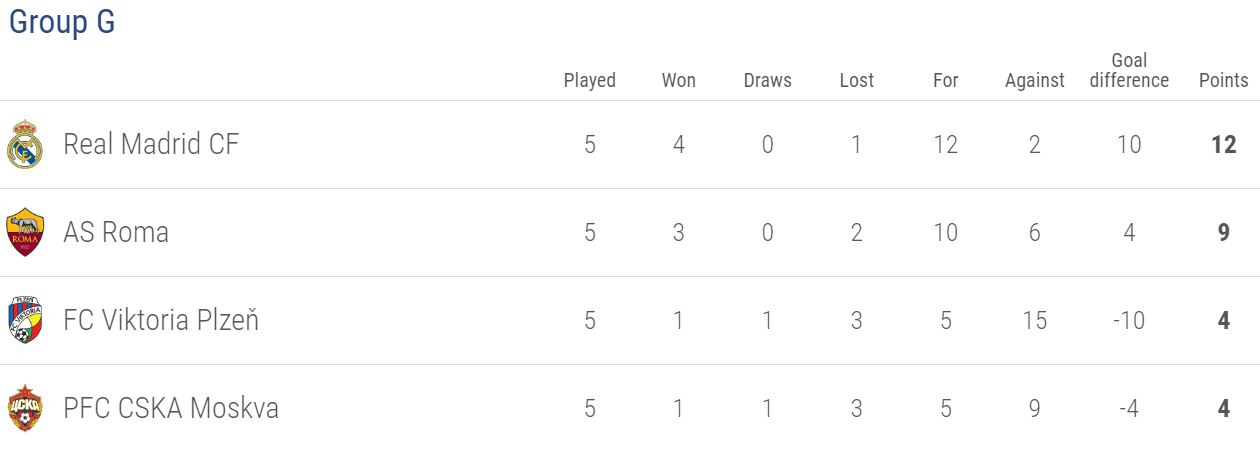Image resolution: width=1260 pixels, height=452 pixels.
Task: Sort table by Played column header
Action: (x=590, y=80)
